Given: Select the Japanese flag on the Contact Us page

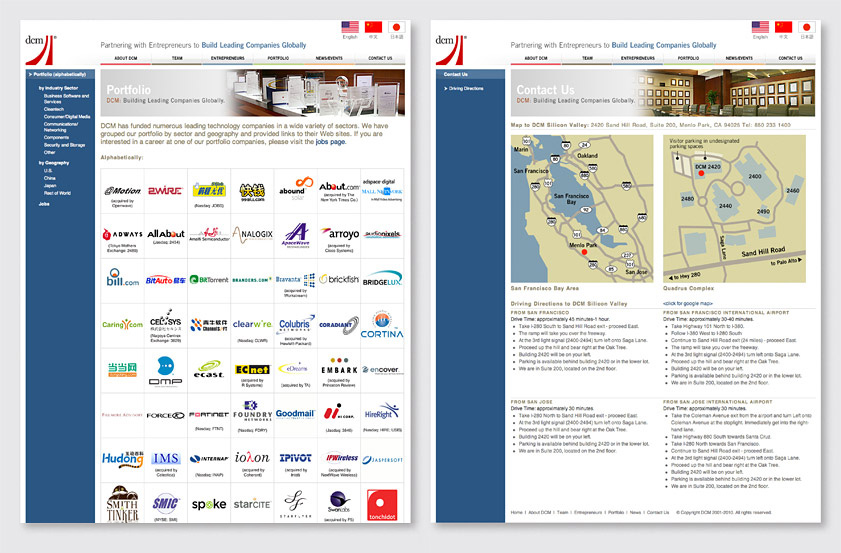Looking at the screenshot, I should [x=807, y=27].
